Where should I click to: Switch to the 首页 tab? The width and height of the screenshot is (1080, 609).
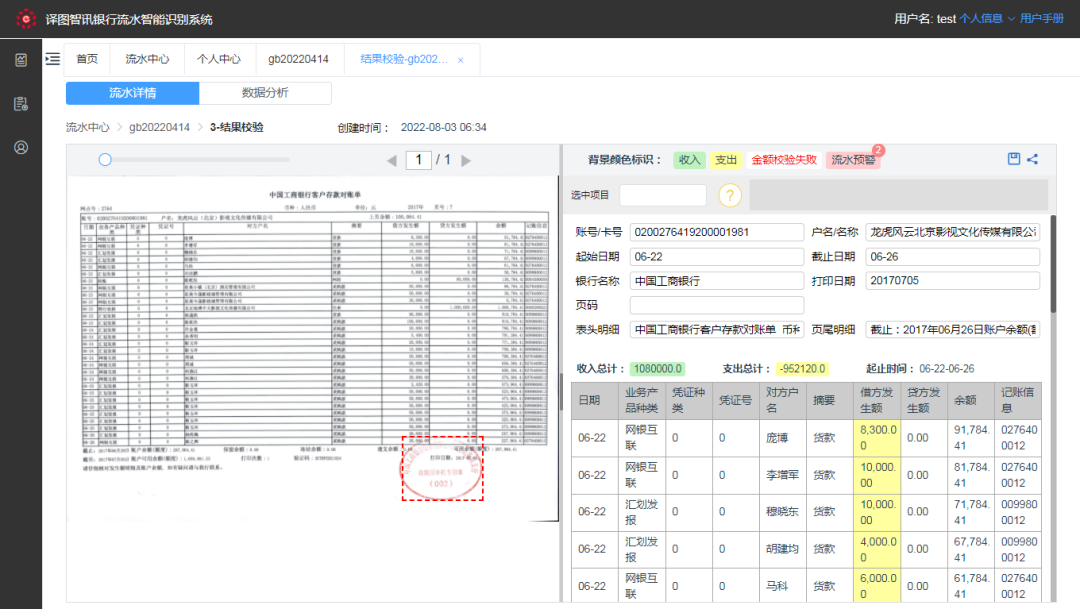point(87,59)
